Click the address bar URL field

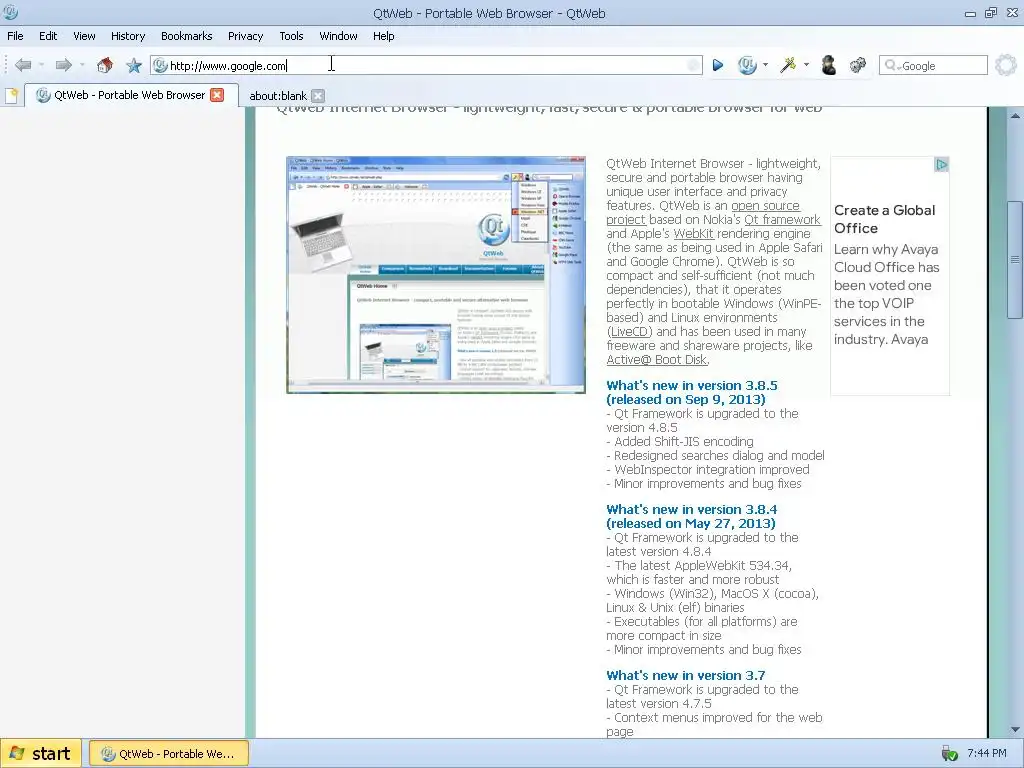pyautogui.click(x=426, y=65)
